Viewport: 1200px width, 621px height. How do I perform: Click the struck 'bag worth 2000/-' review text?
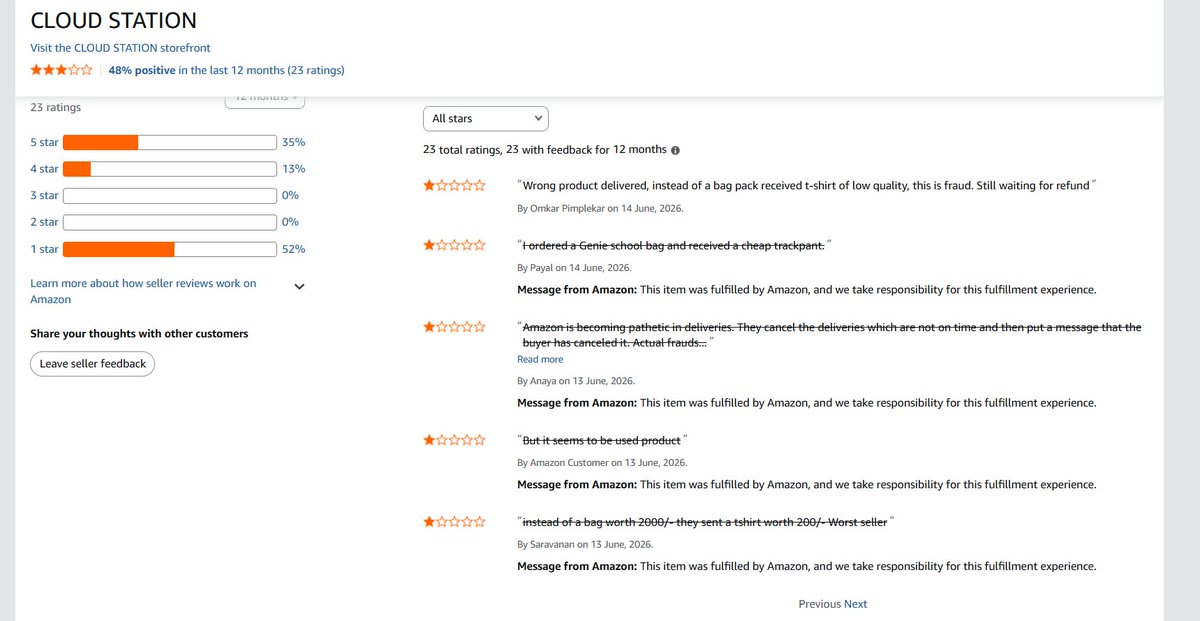click(x=705, y=522)
